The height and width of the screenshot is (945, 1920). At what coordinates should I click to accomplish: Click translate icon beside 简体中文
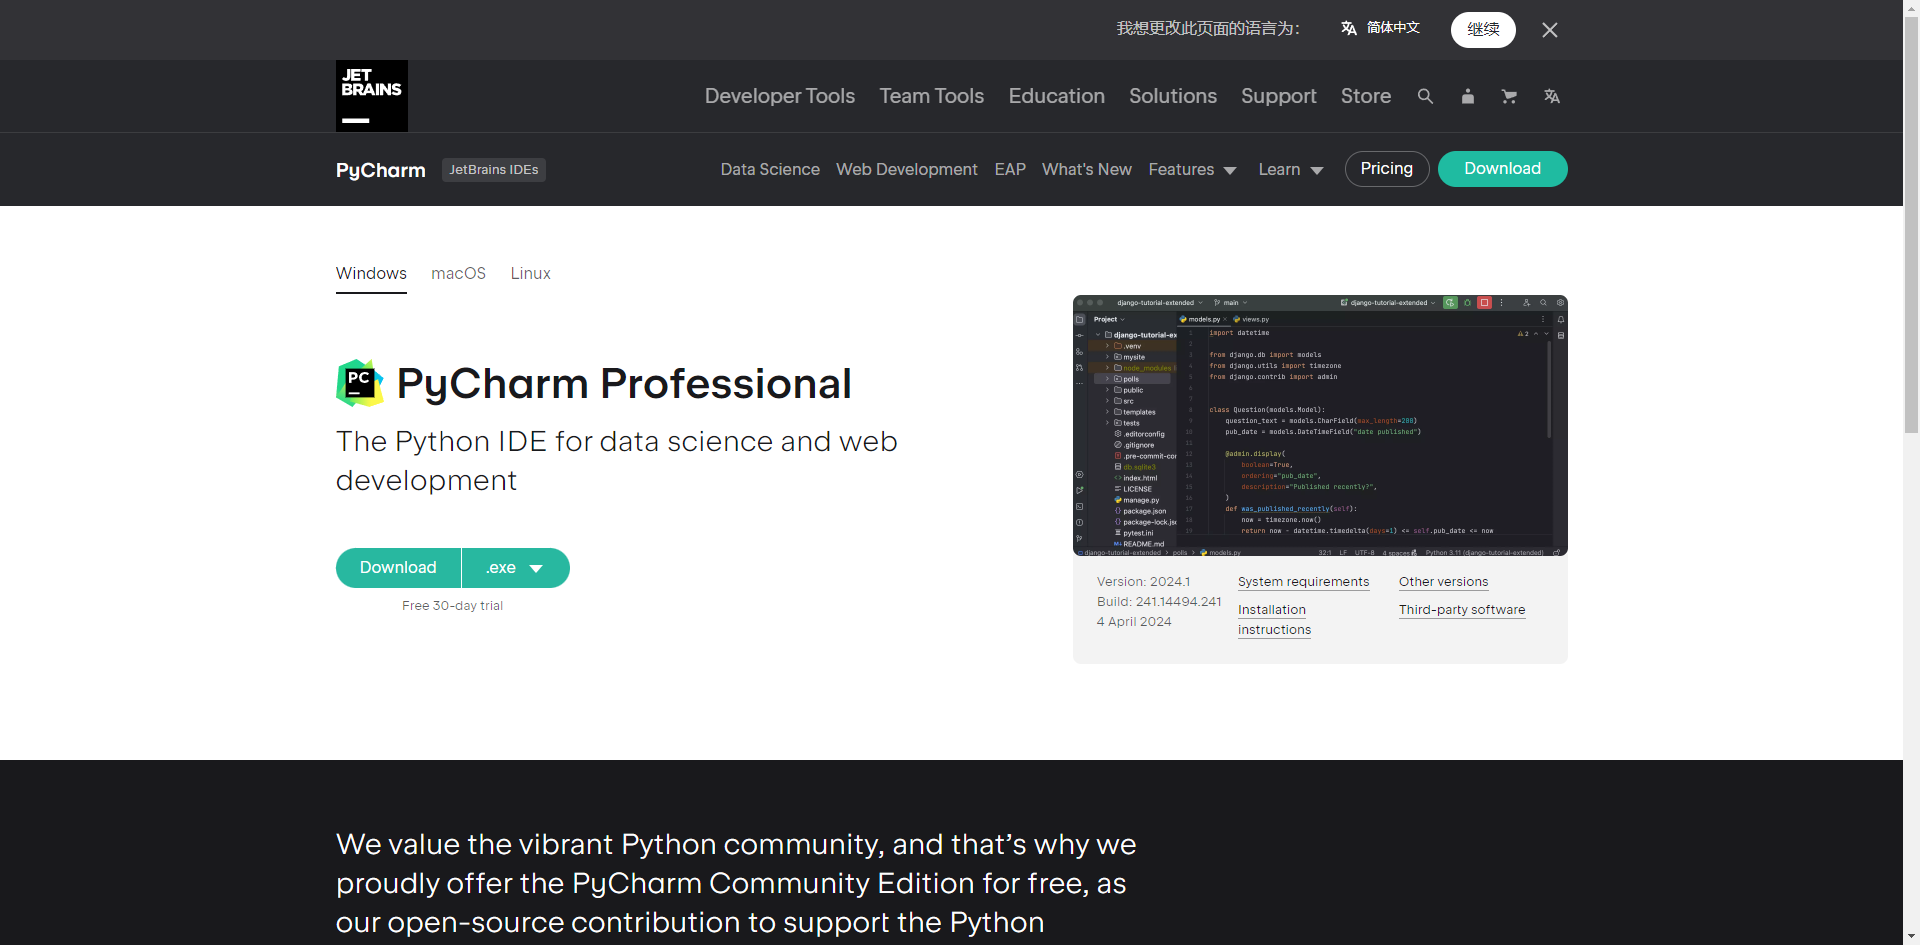click(x=1349, y=28)
